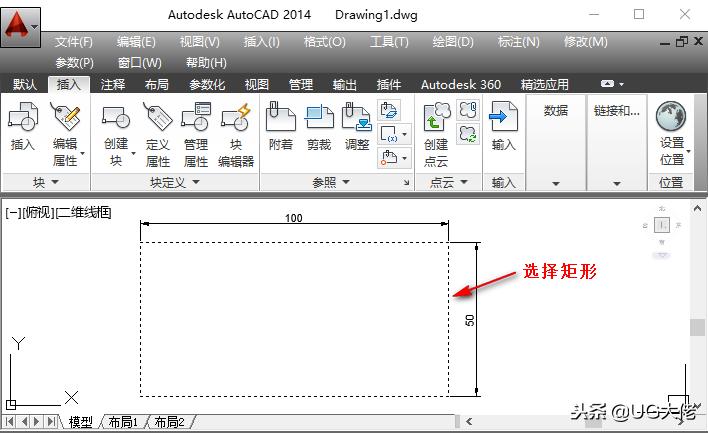
Task: Click the Insert block icon
Action: (23, 117)
